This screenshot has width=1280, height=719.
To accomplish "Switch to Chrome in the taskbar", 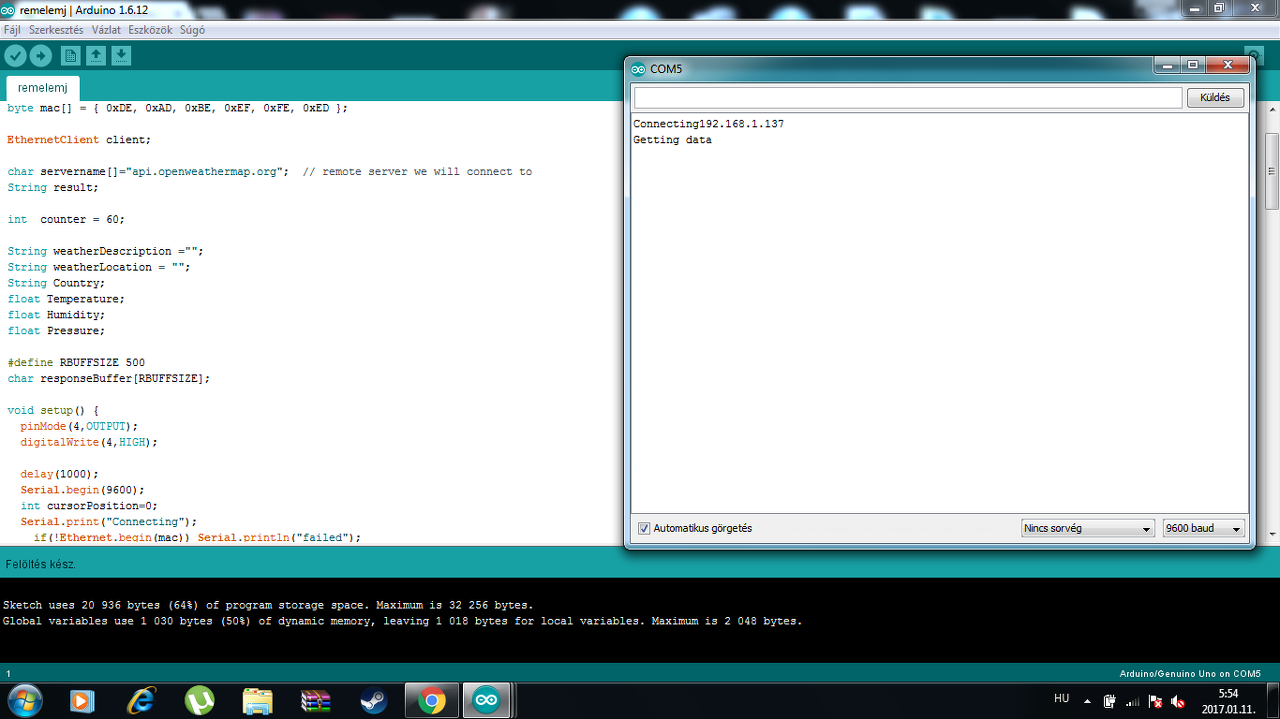I will tap(432, 701).
